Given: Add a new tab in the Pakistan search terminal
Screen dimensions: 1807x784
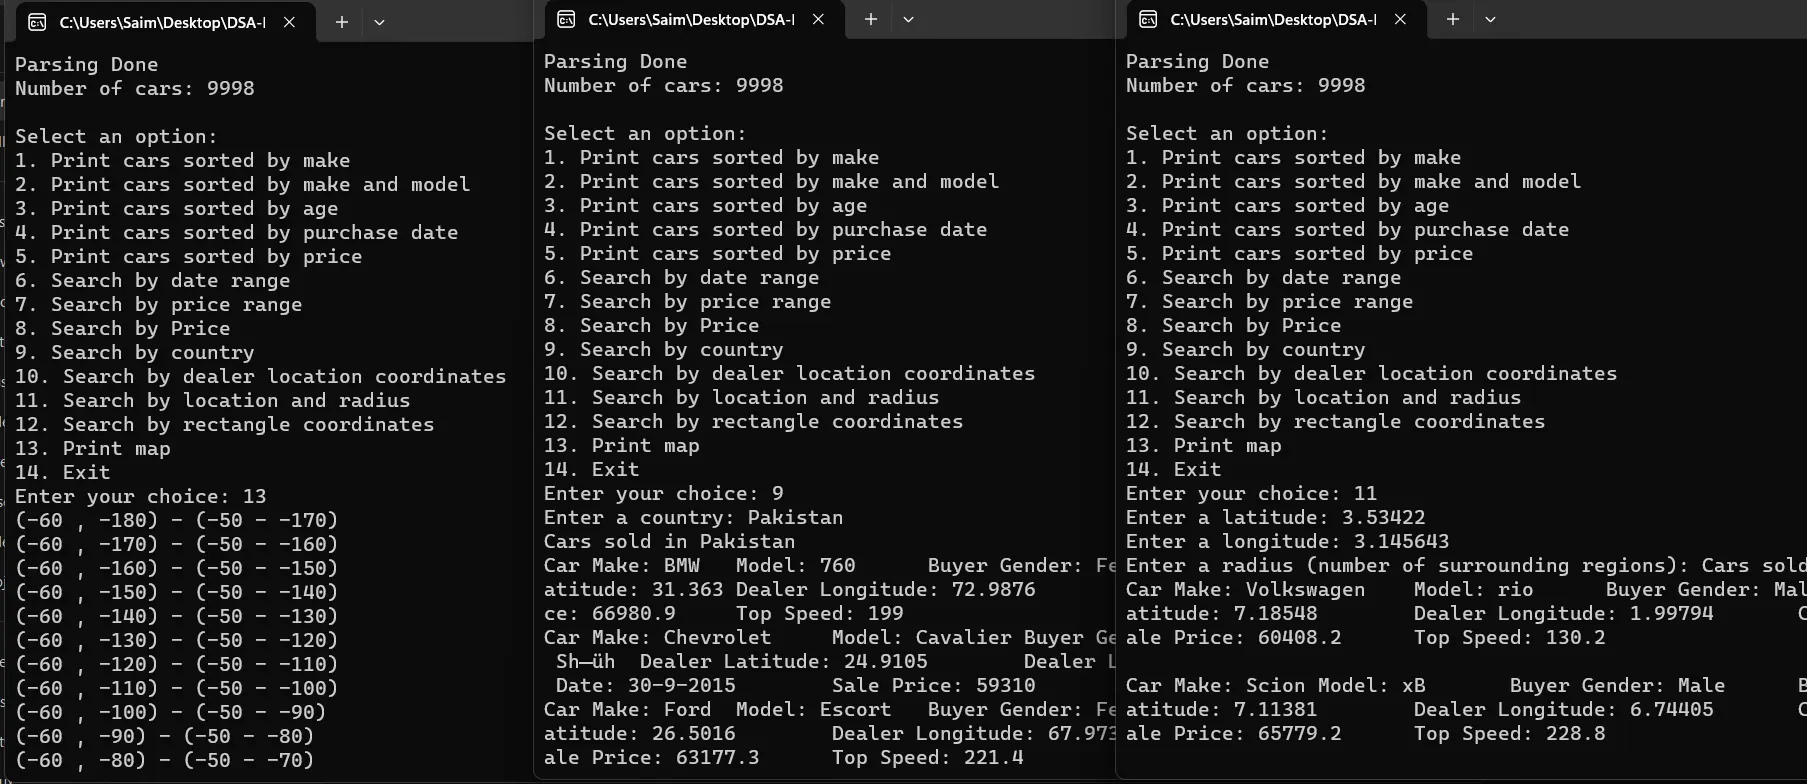Looking at the screenshot, I should click(871, 19).
